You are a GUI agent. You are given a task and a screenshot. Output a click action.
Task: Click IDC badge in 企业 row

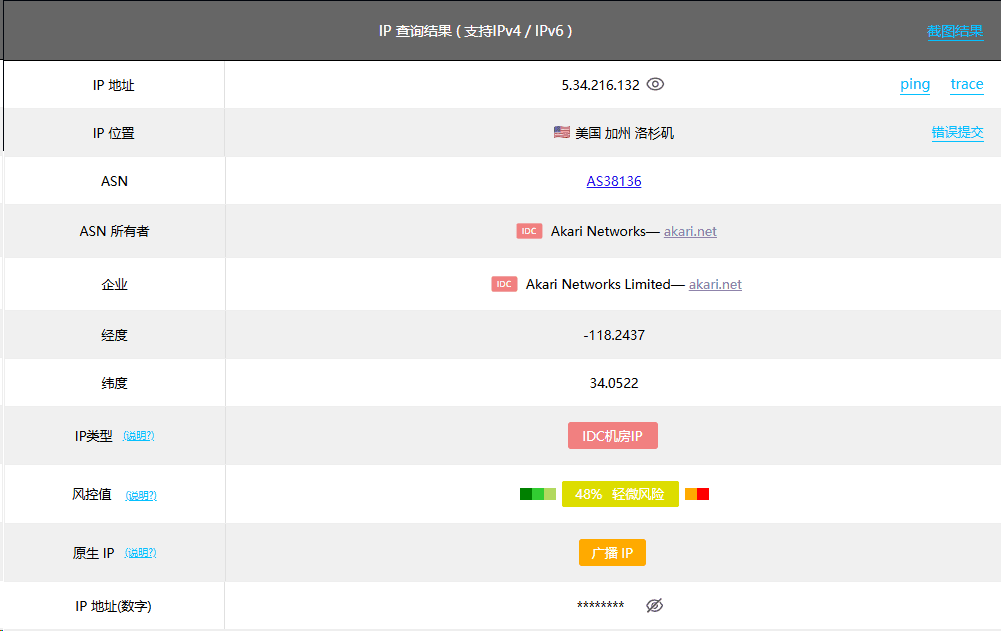(x=504, y=284)
